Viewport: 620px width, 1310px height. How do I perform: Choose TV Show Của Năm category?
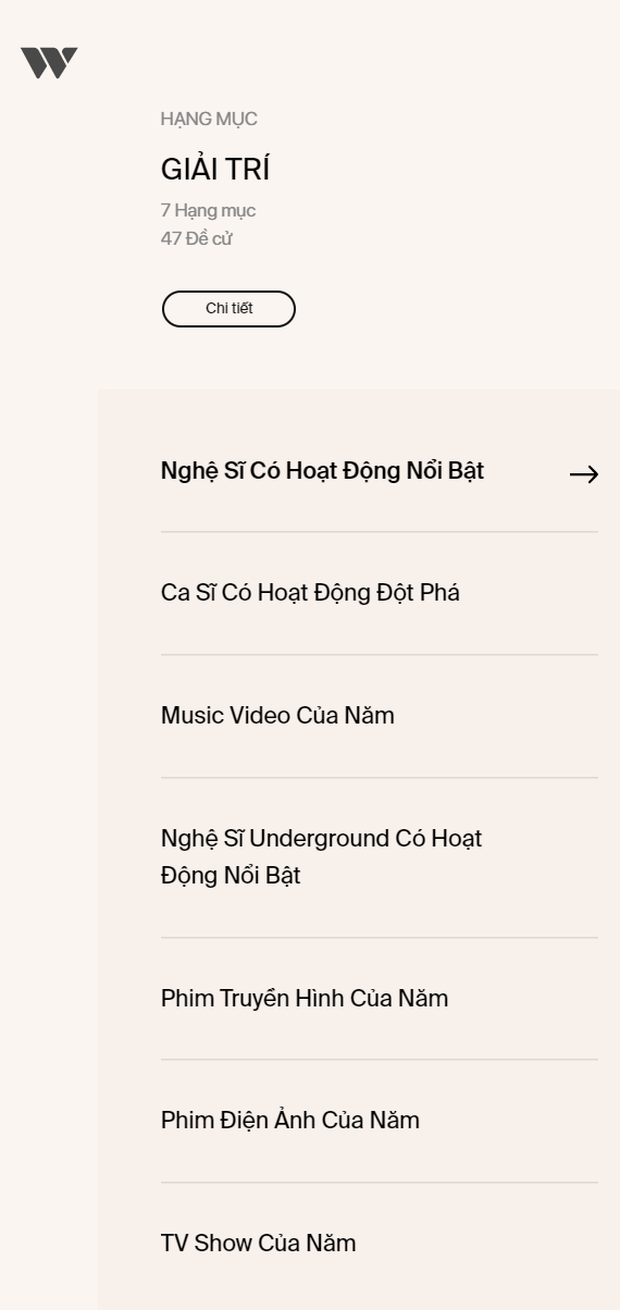pyautogui.click(x=379, y=1243)
